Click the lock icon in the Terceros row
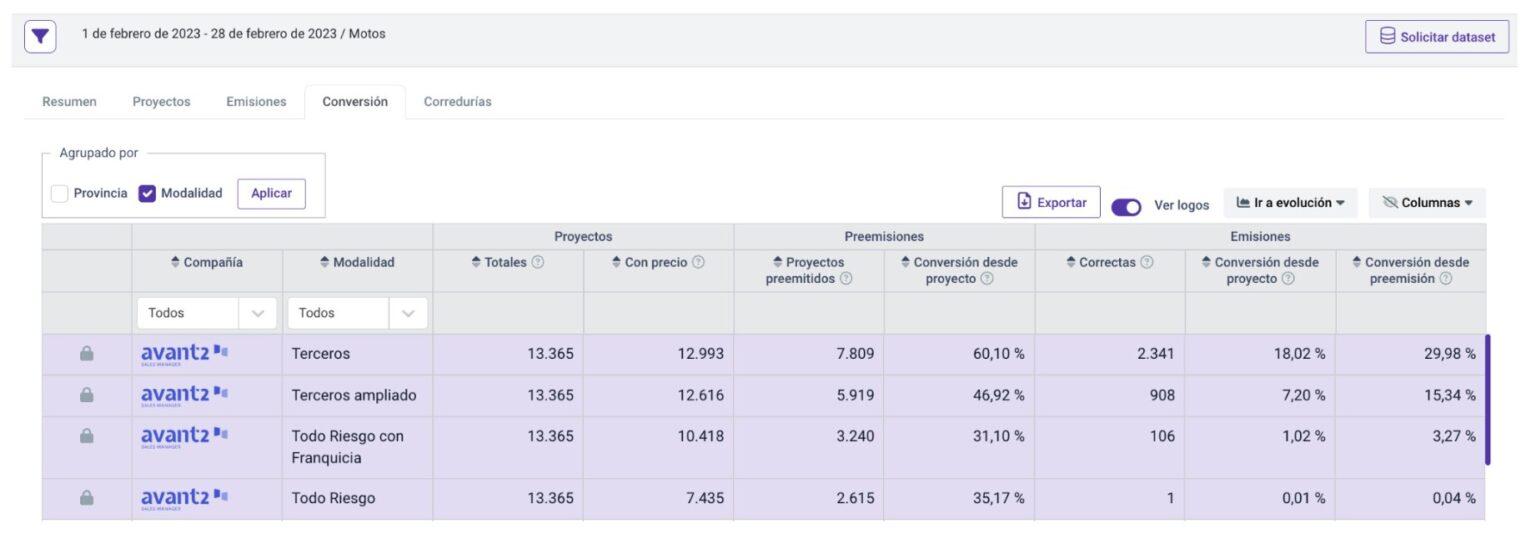 87,354
